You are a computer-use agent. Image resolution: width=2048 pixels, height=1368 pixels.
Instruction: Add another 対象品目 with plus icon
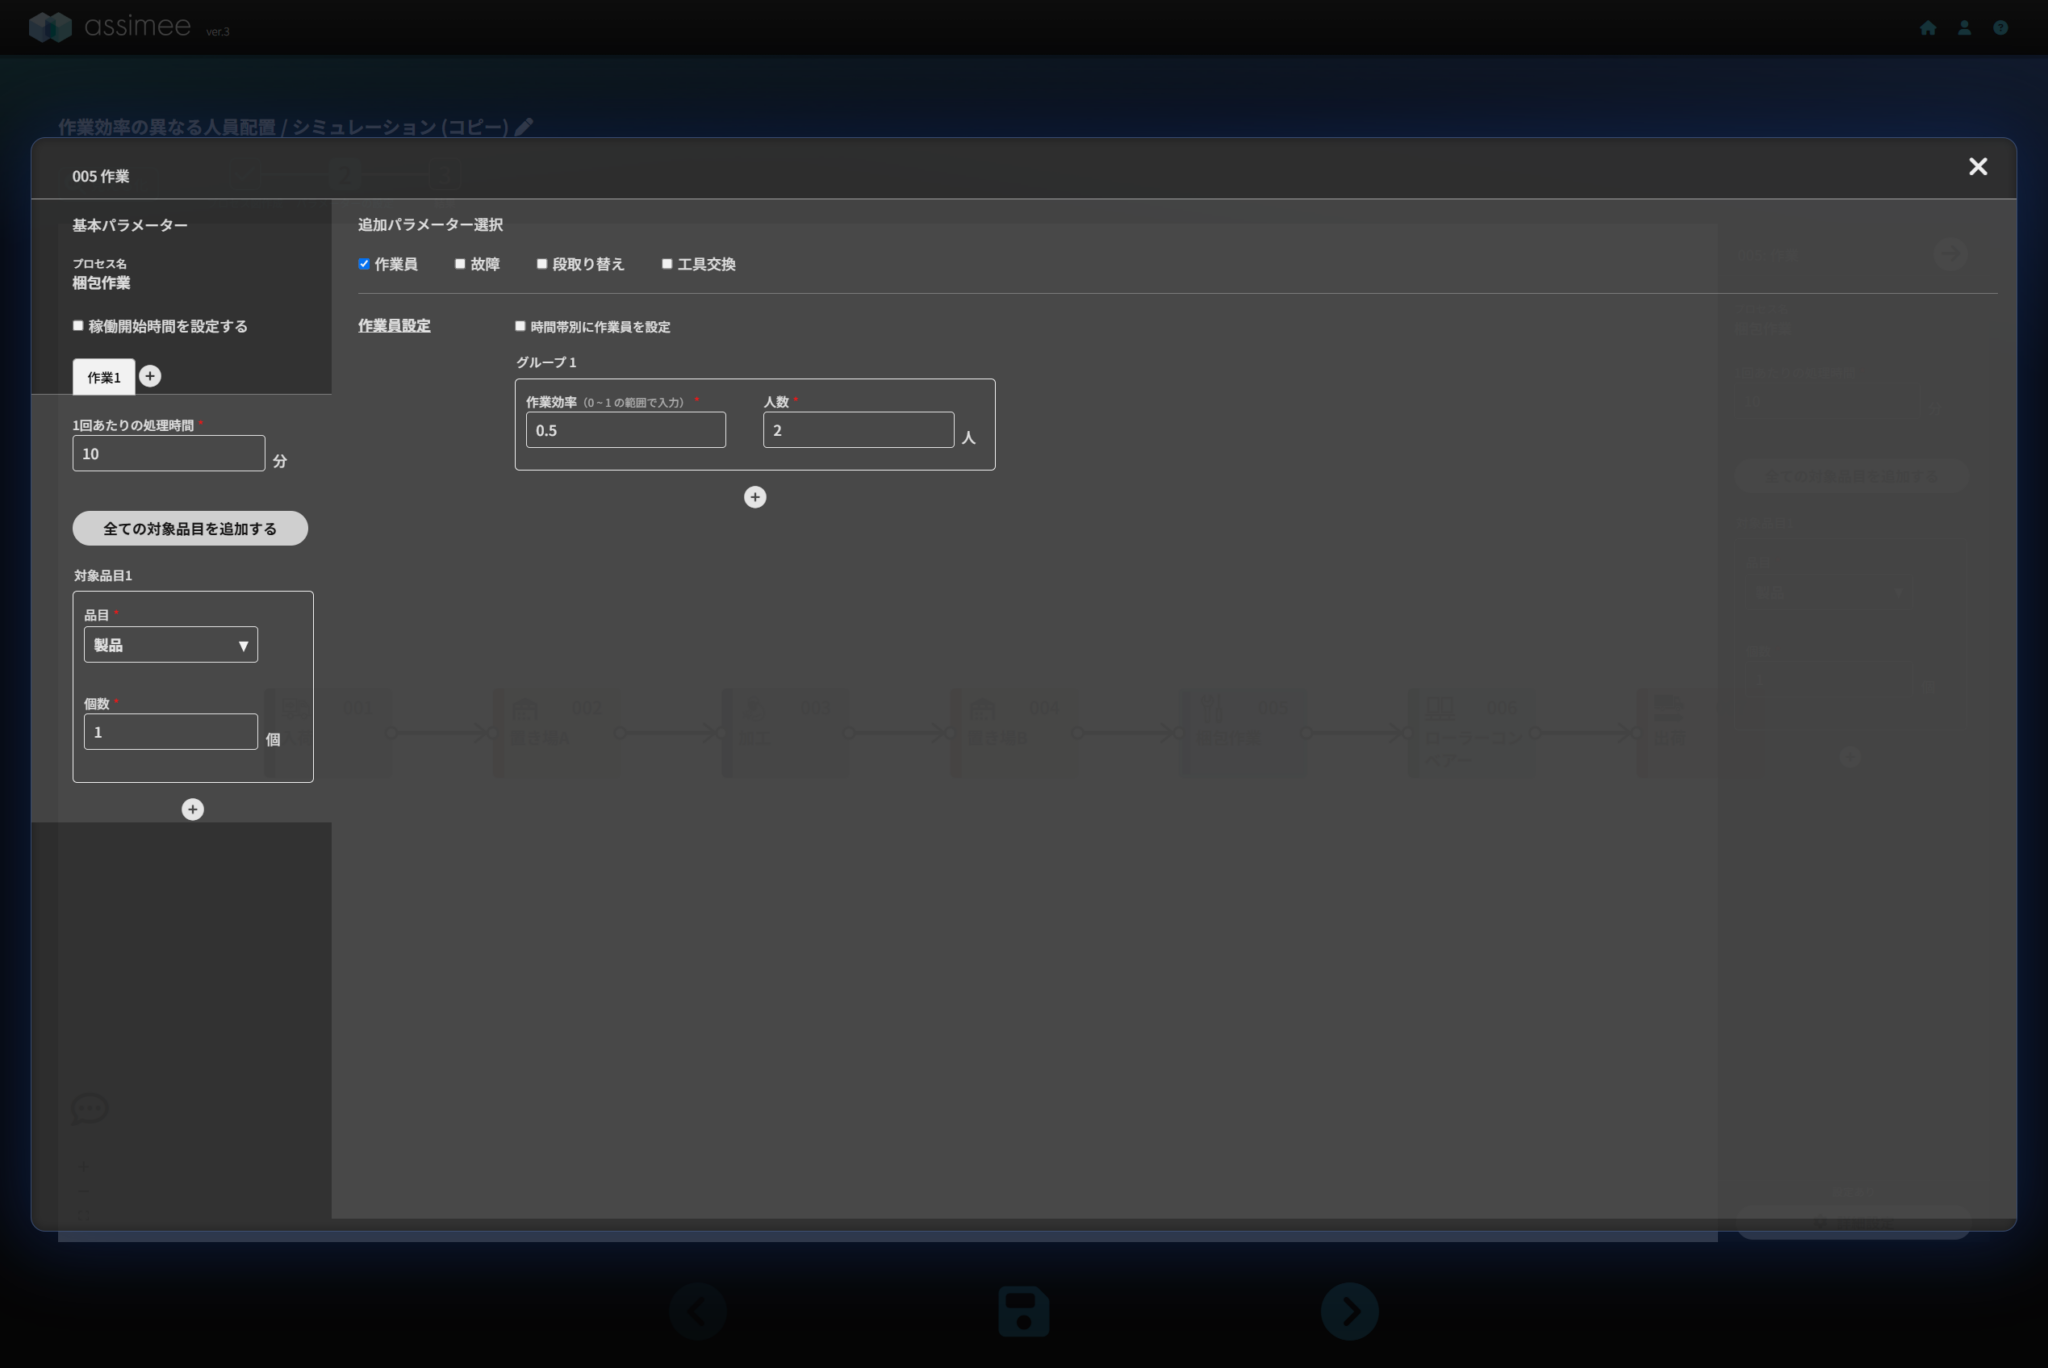point(193,809)
